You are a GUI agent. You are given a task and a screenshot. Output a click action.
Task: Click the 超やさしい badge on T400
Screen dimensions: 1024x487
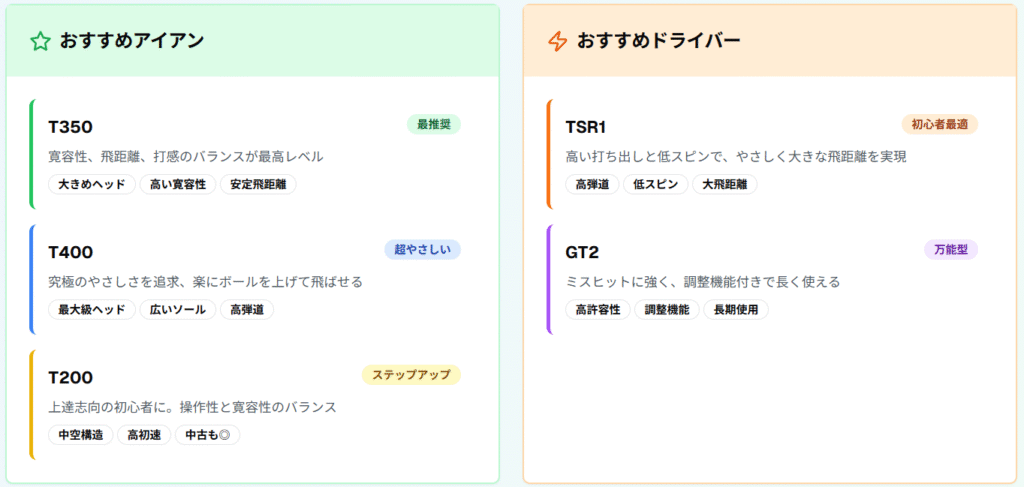point(423,249)
